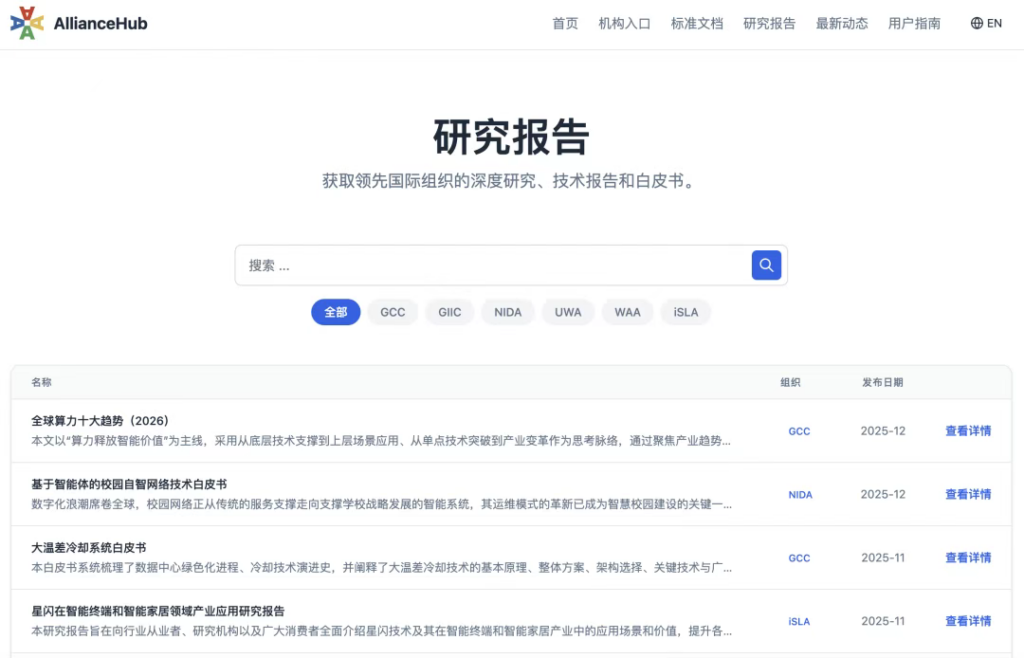Viewport: 1024px width, 658px height.
Task: Click the iSLA organization tag in 星闪 row
Action: click(x=798, y=621)
